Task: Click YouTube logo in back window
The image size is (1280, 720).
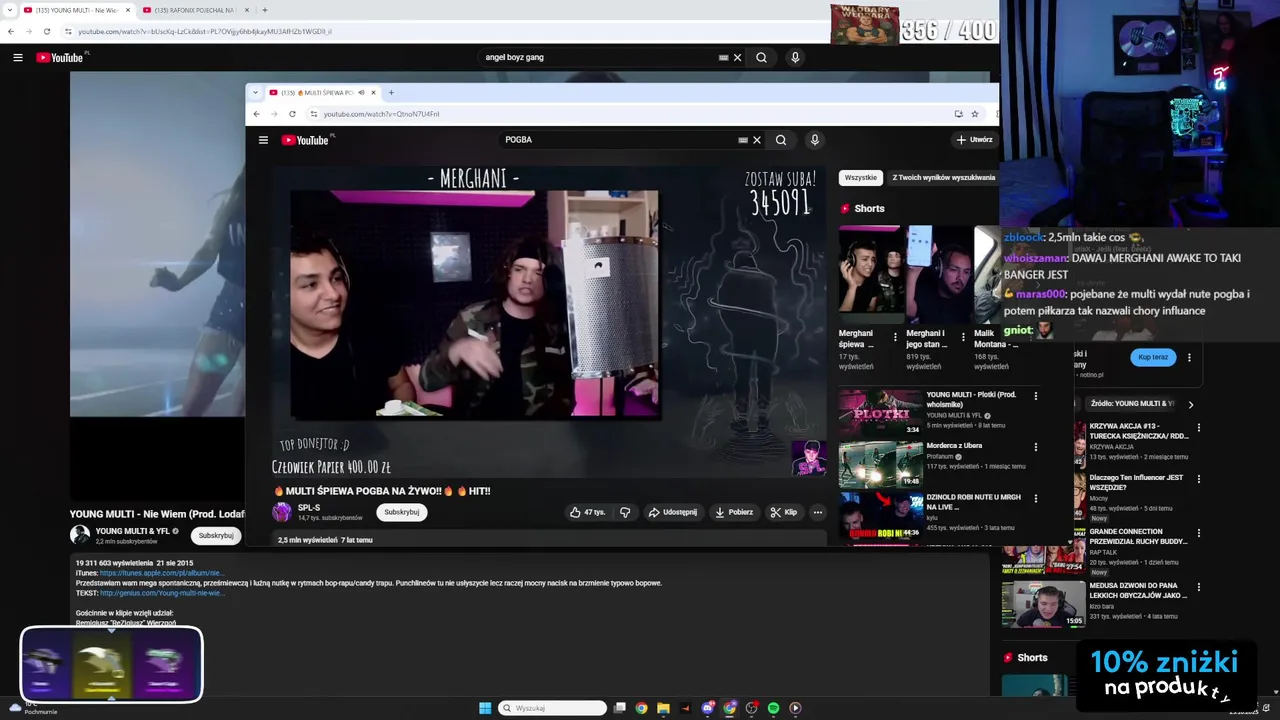Action: click(x=60, y=57)
